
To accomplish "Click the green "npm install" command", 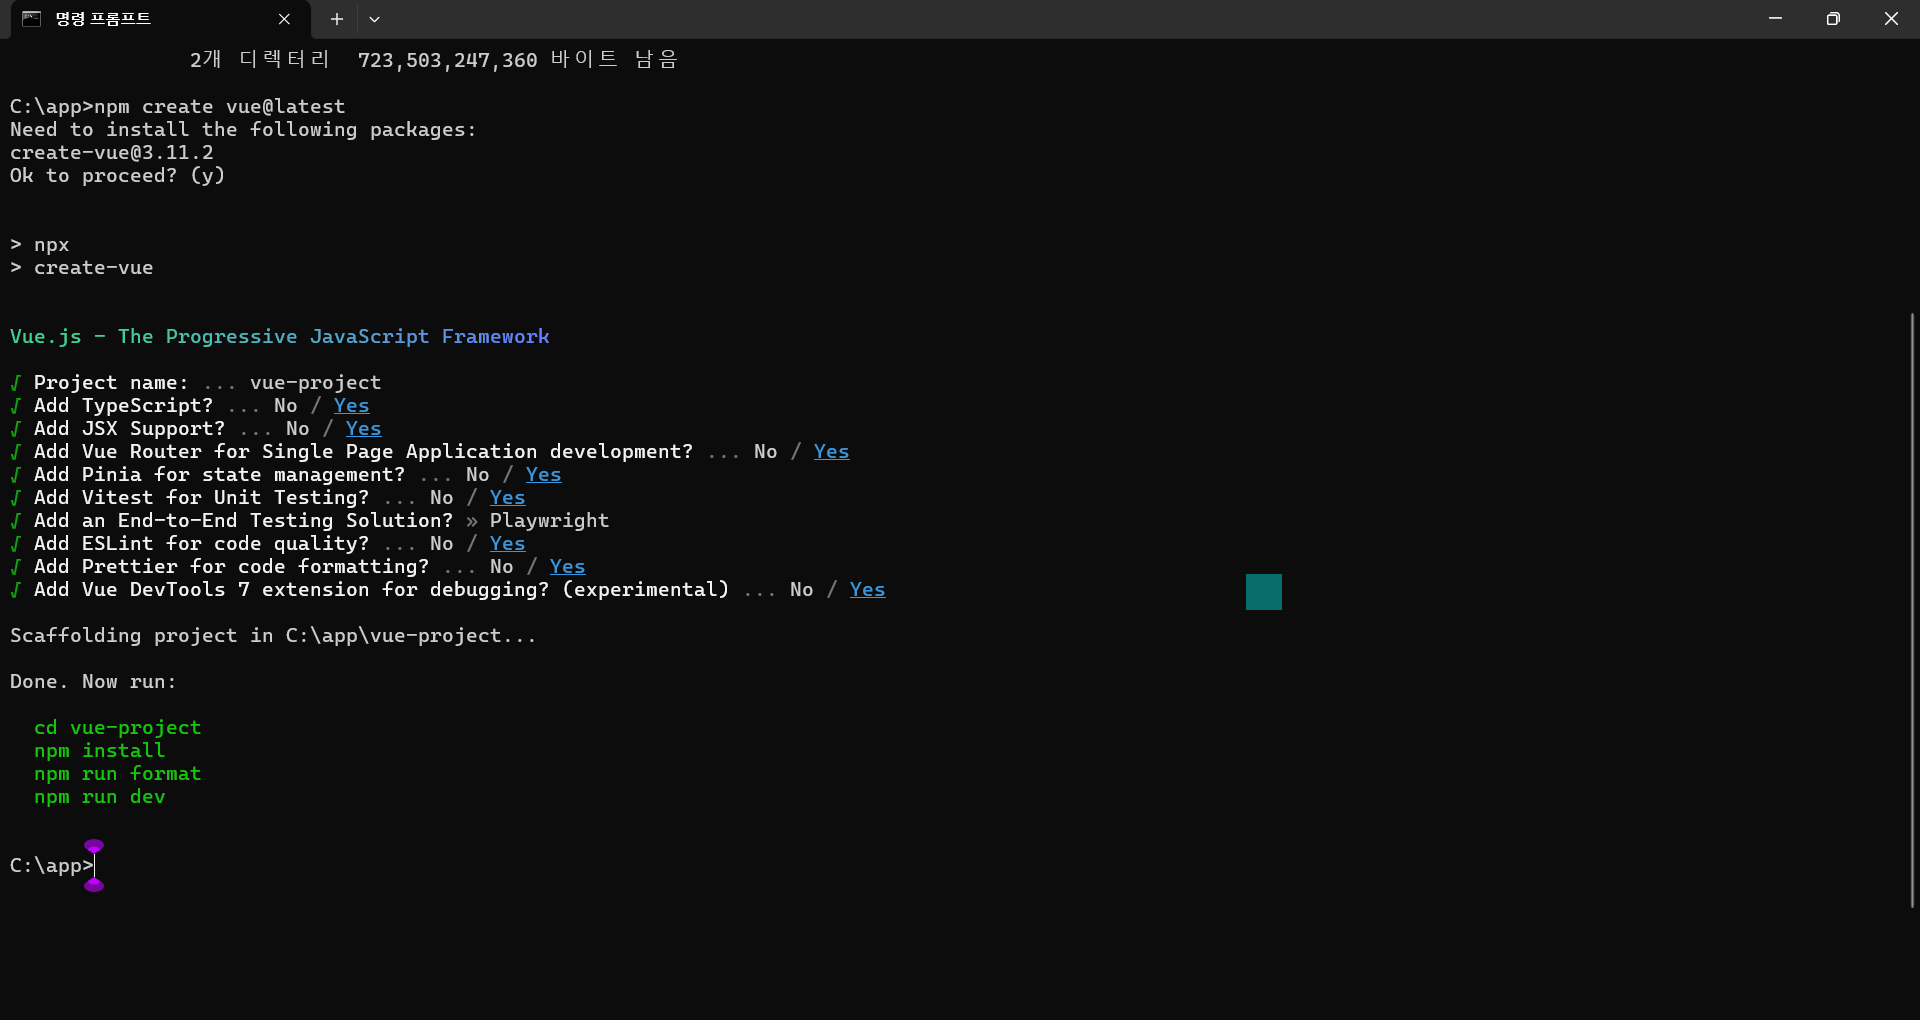I will [x=100, y=750].
